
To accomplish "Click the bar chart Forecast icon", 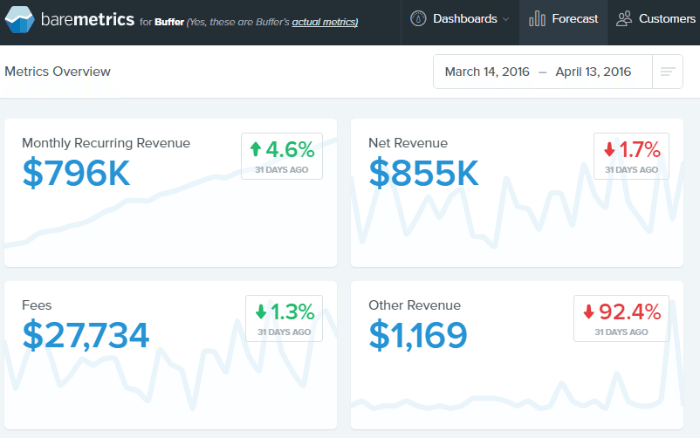I will tap(537, 18).
